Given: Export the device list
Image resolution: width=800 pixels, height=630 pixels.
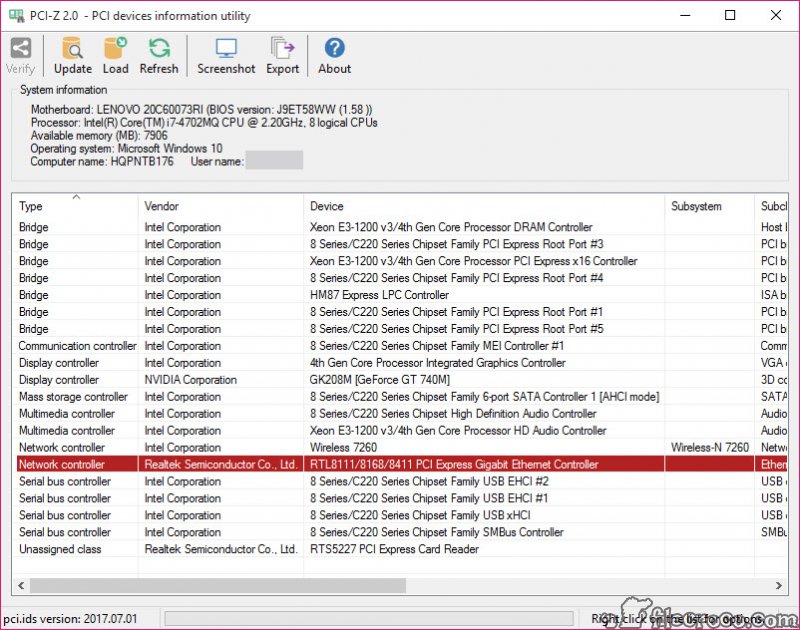Looking at the screenshot, I should pos(282,49).
